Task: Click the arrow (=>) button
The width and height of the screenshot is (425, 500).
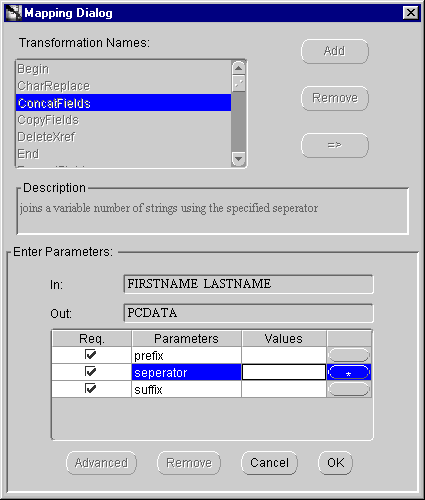Action: tap(335, 145)
